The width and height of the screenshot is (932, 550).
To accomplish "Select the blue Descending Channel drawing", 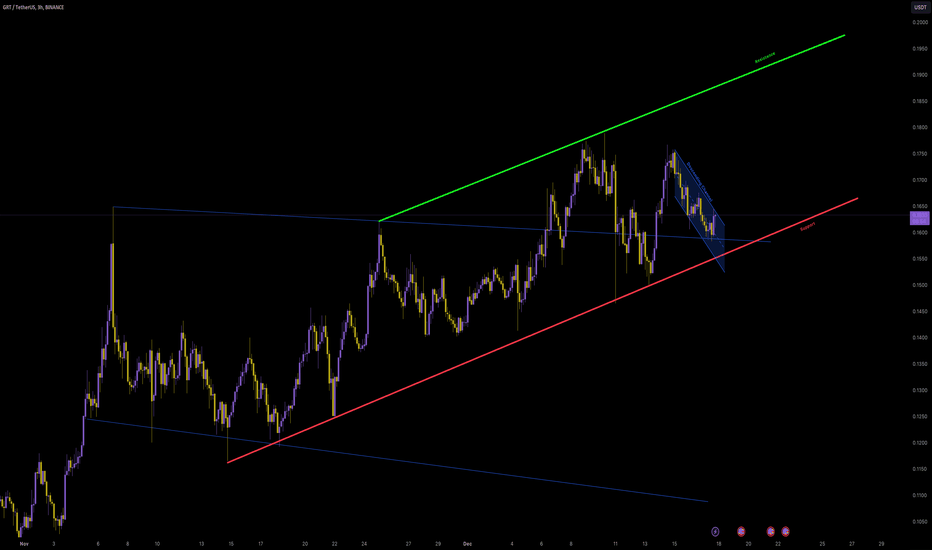I will (700, 211).
